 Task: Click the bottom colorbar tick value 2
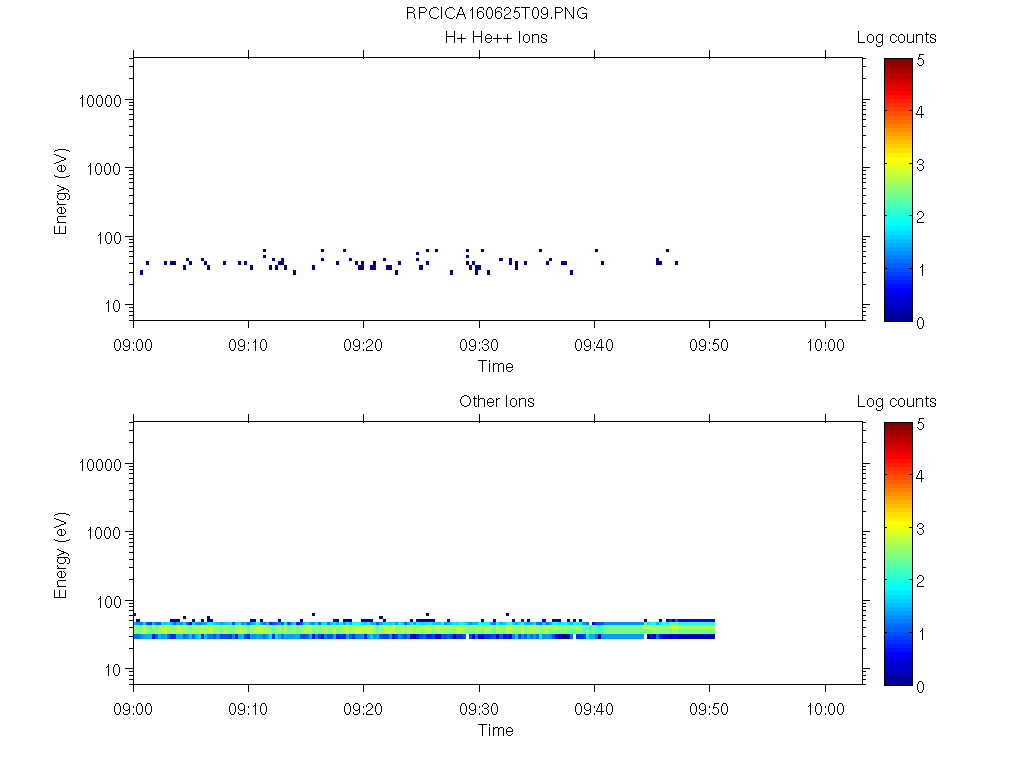(920, 581)
